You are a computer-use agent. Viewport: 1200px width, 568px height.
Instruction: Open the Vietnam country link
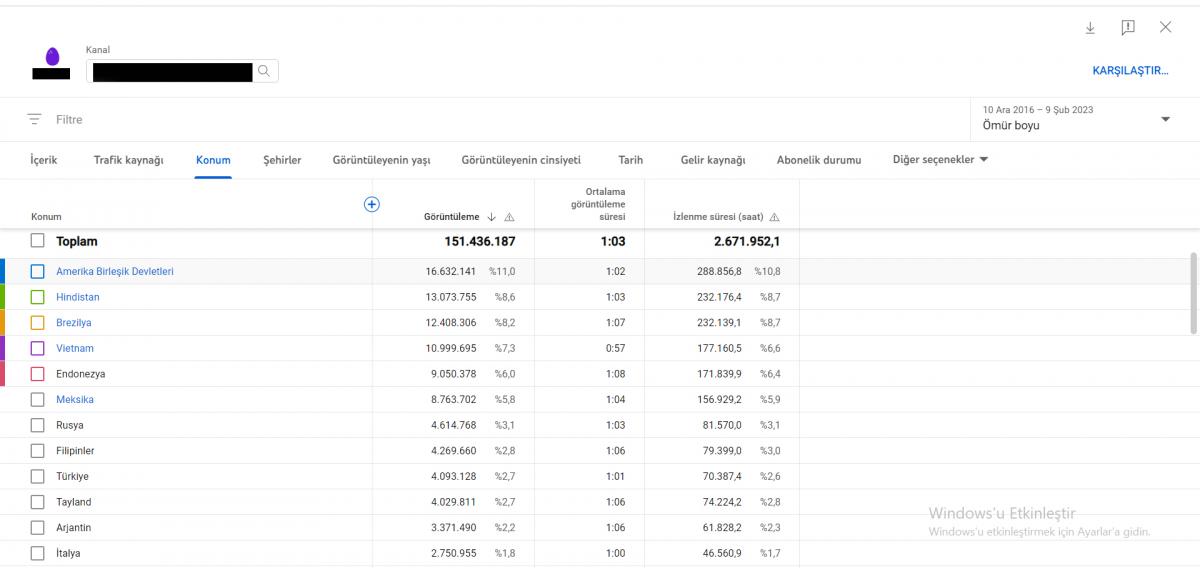(x=75, y=348)
